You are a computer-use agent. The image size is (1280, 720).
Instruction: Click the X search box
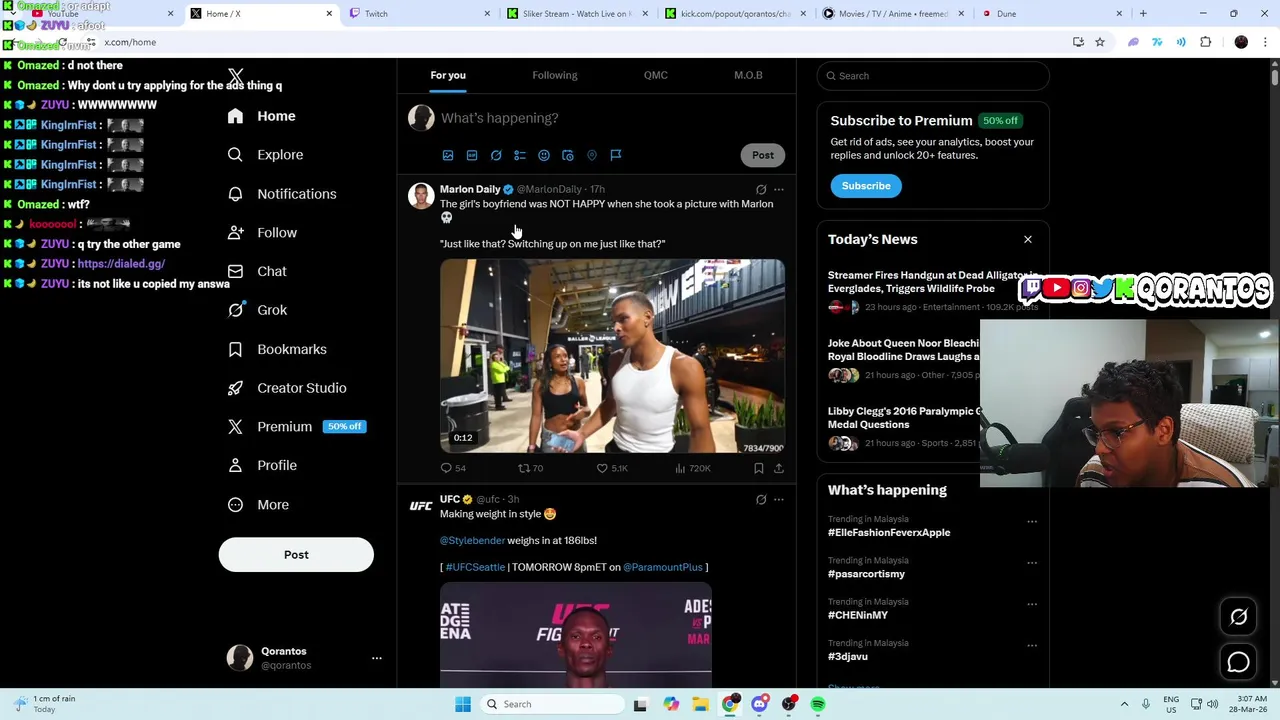click(x=933, y=76)
